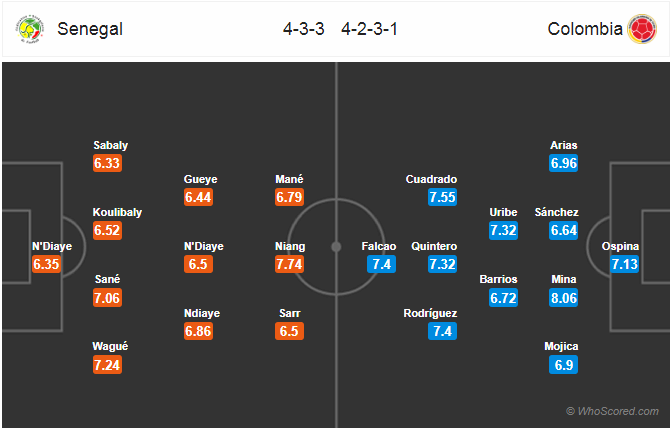Click the center spot of the pitch

pos(336,247)
